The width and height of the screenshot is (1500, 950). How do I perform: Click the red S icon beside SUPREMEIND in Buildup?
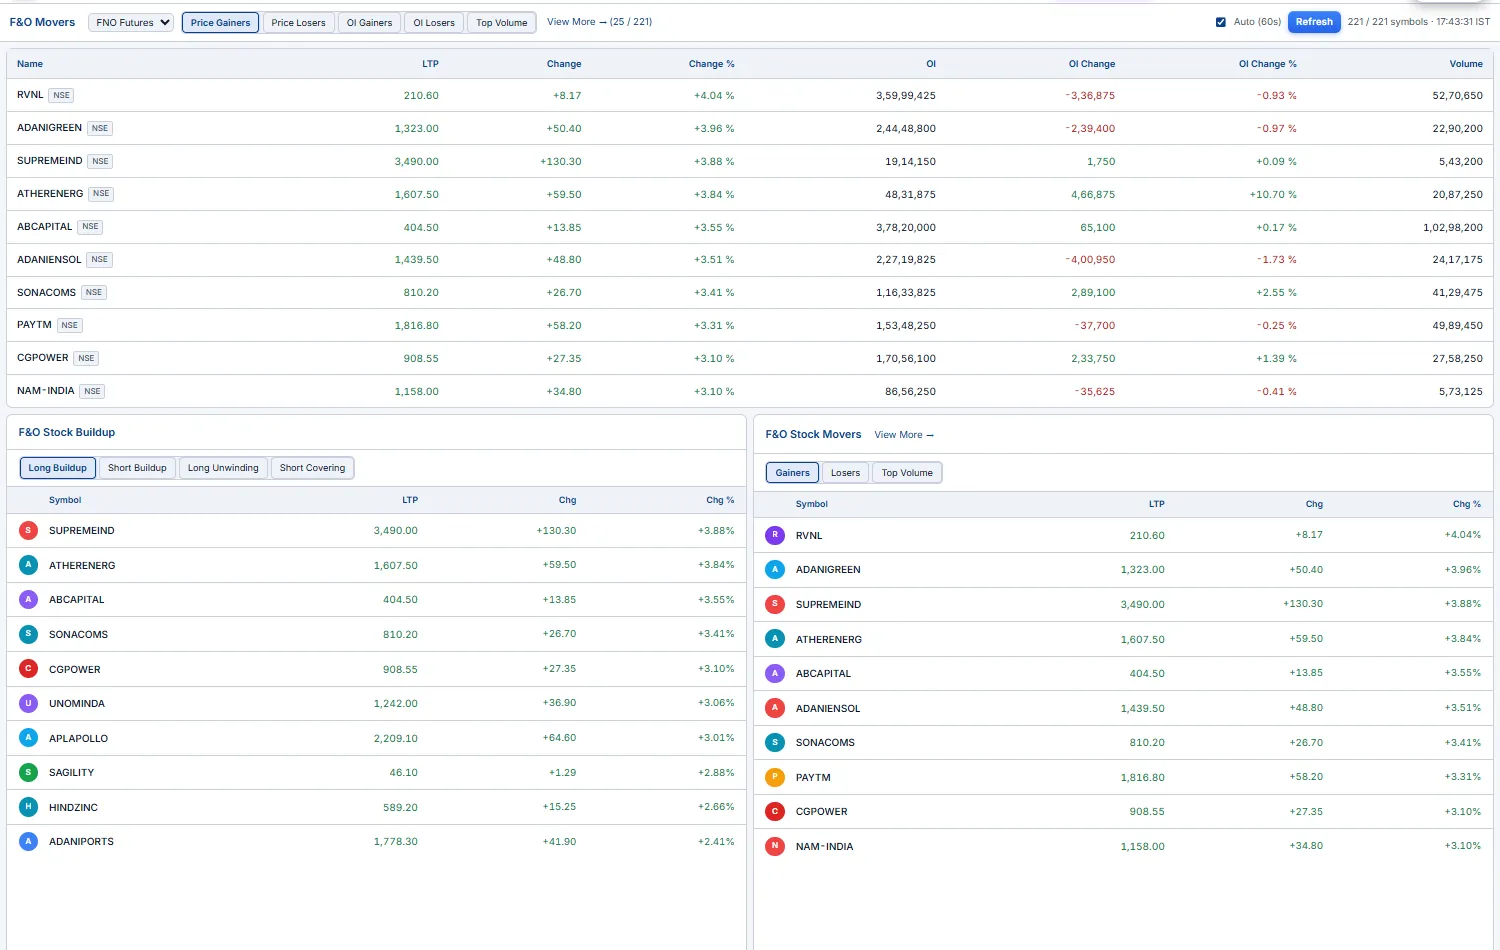tap(28, 531)
